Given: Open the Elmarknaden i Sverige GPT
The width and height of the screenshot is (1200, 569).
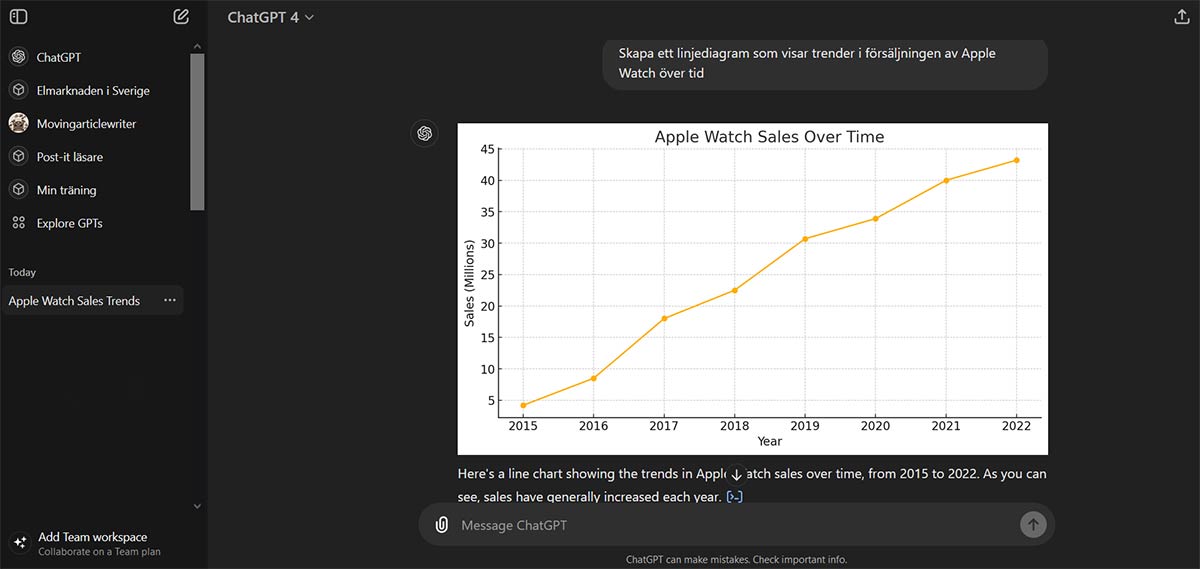Looking at the screenshot, I should [93, 91].
